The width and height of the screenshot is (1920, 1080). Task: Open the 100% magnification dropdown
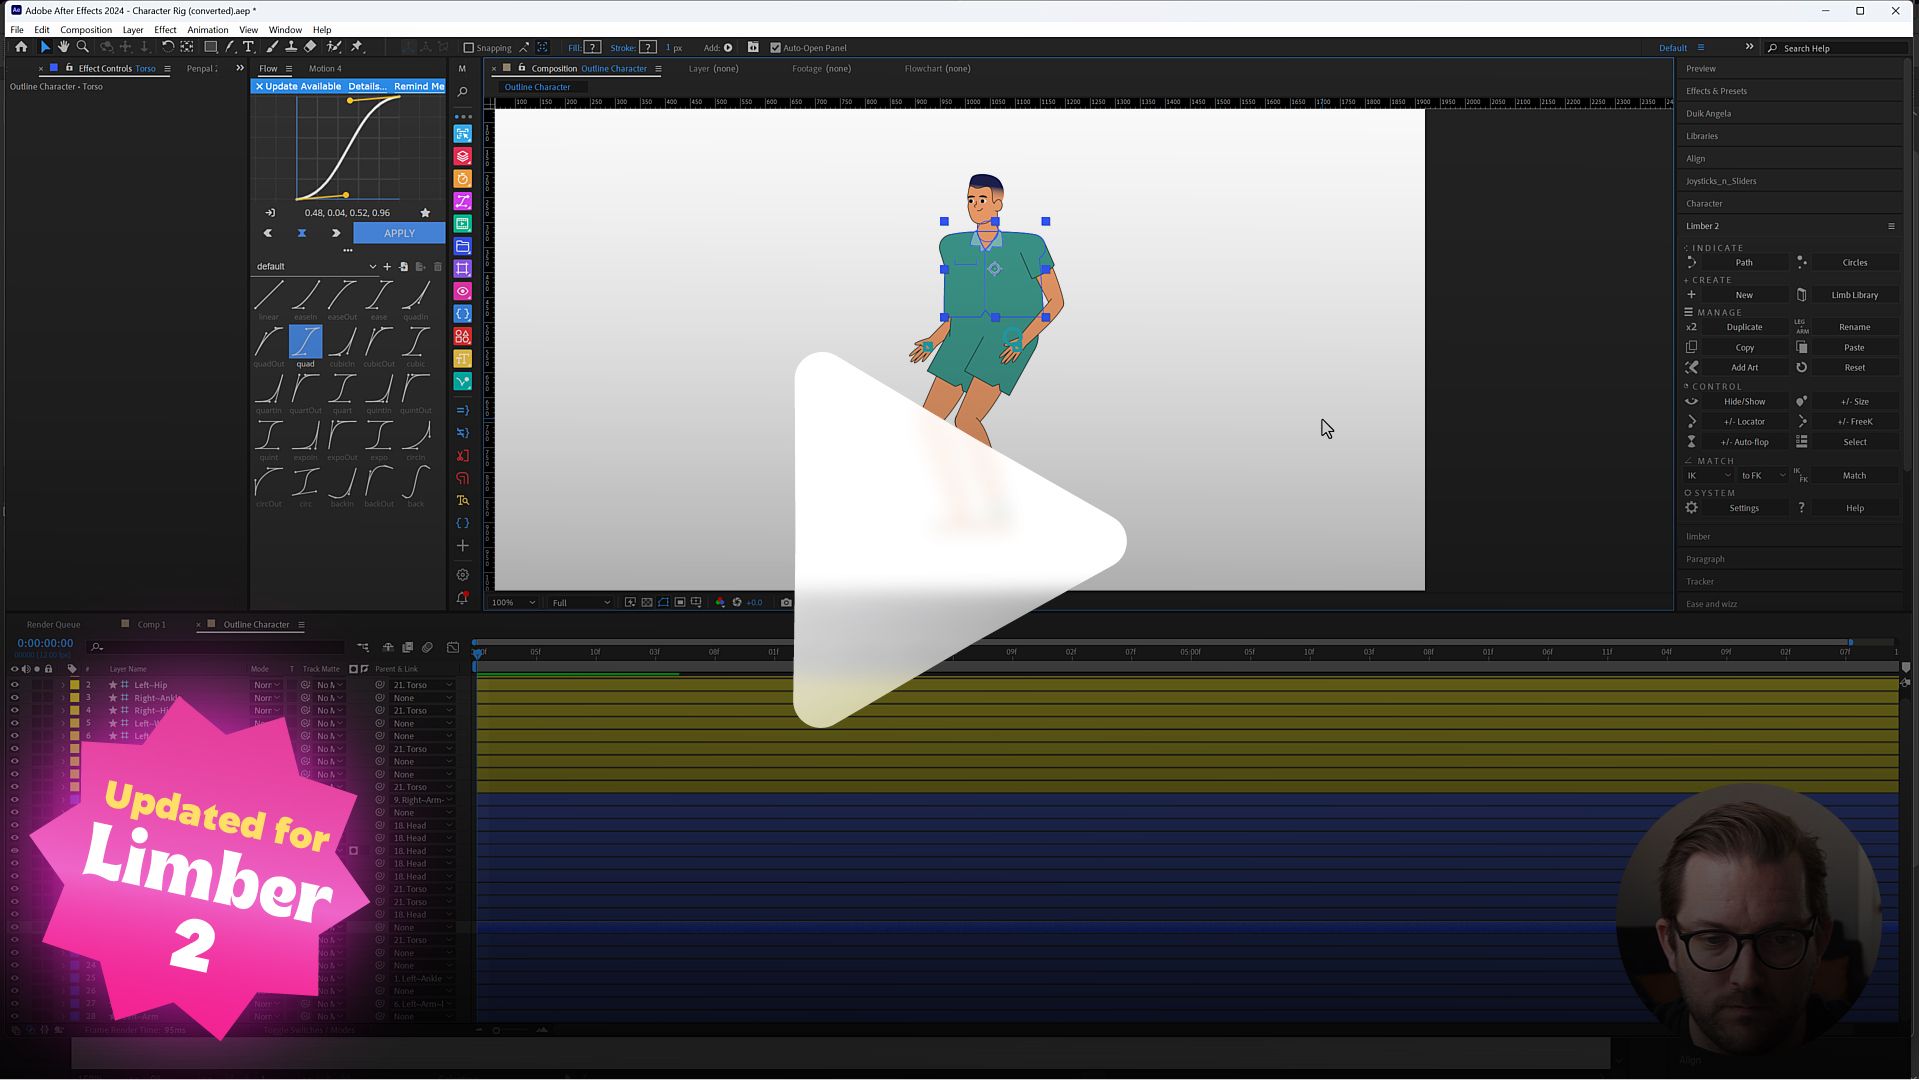514,603
